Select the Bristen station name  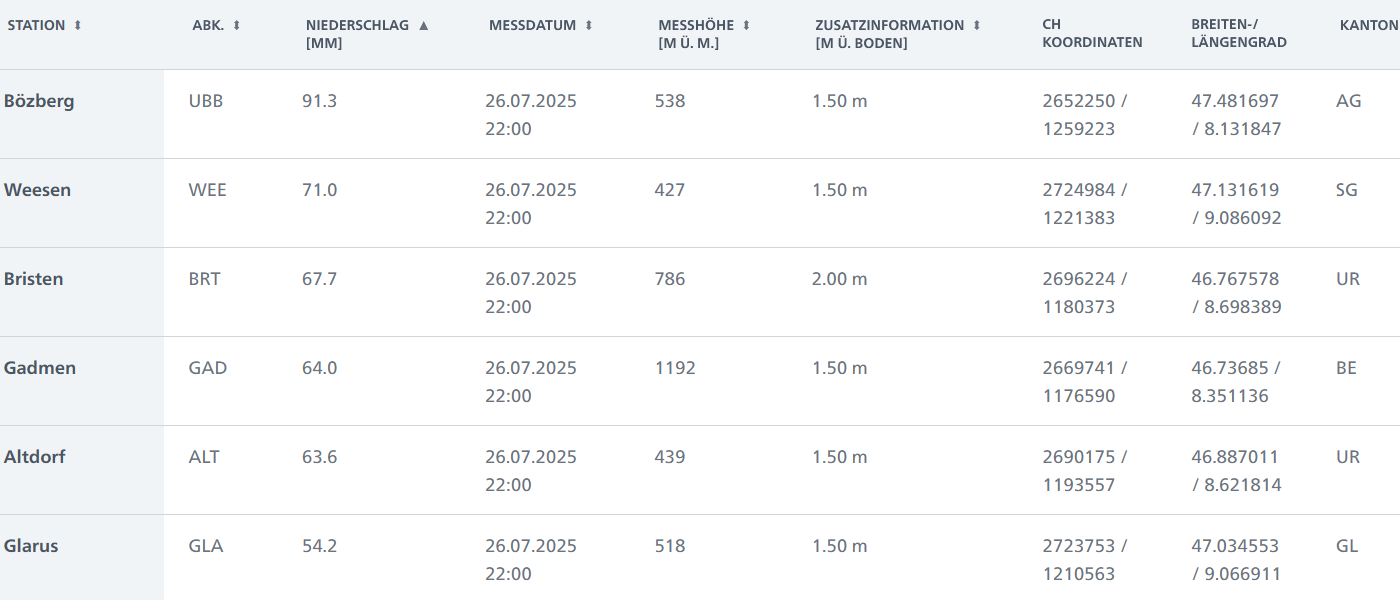click(33, 279)
